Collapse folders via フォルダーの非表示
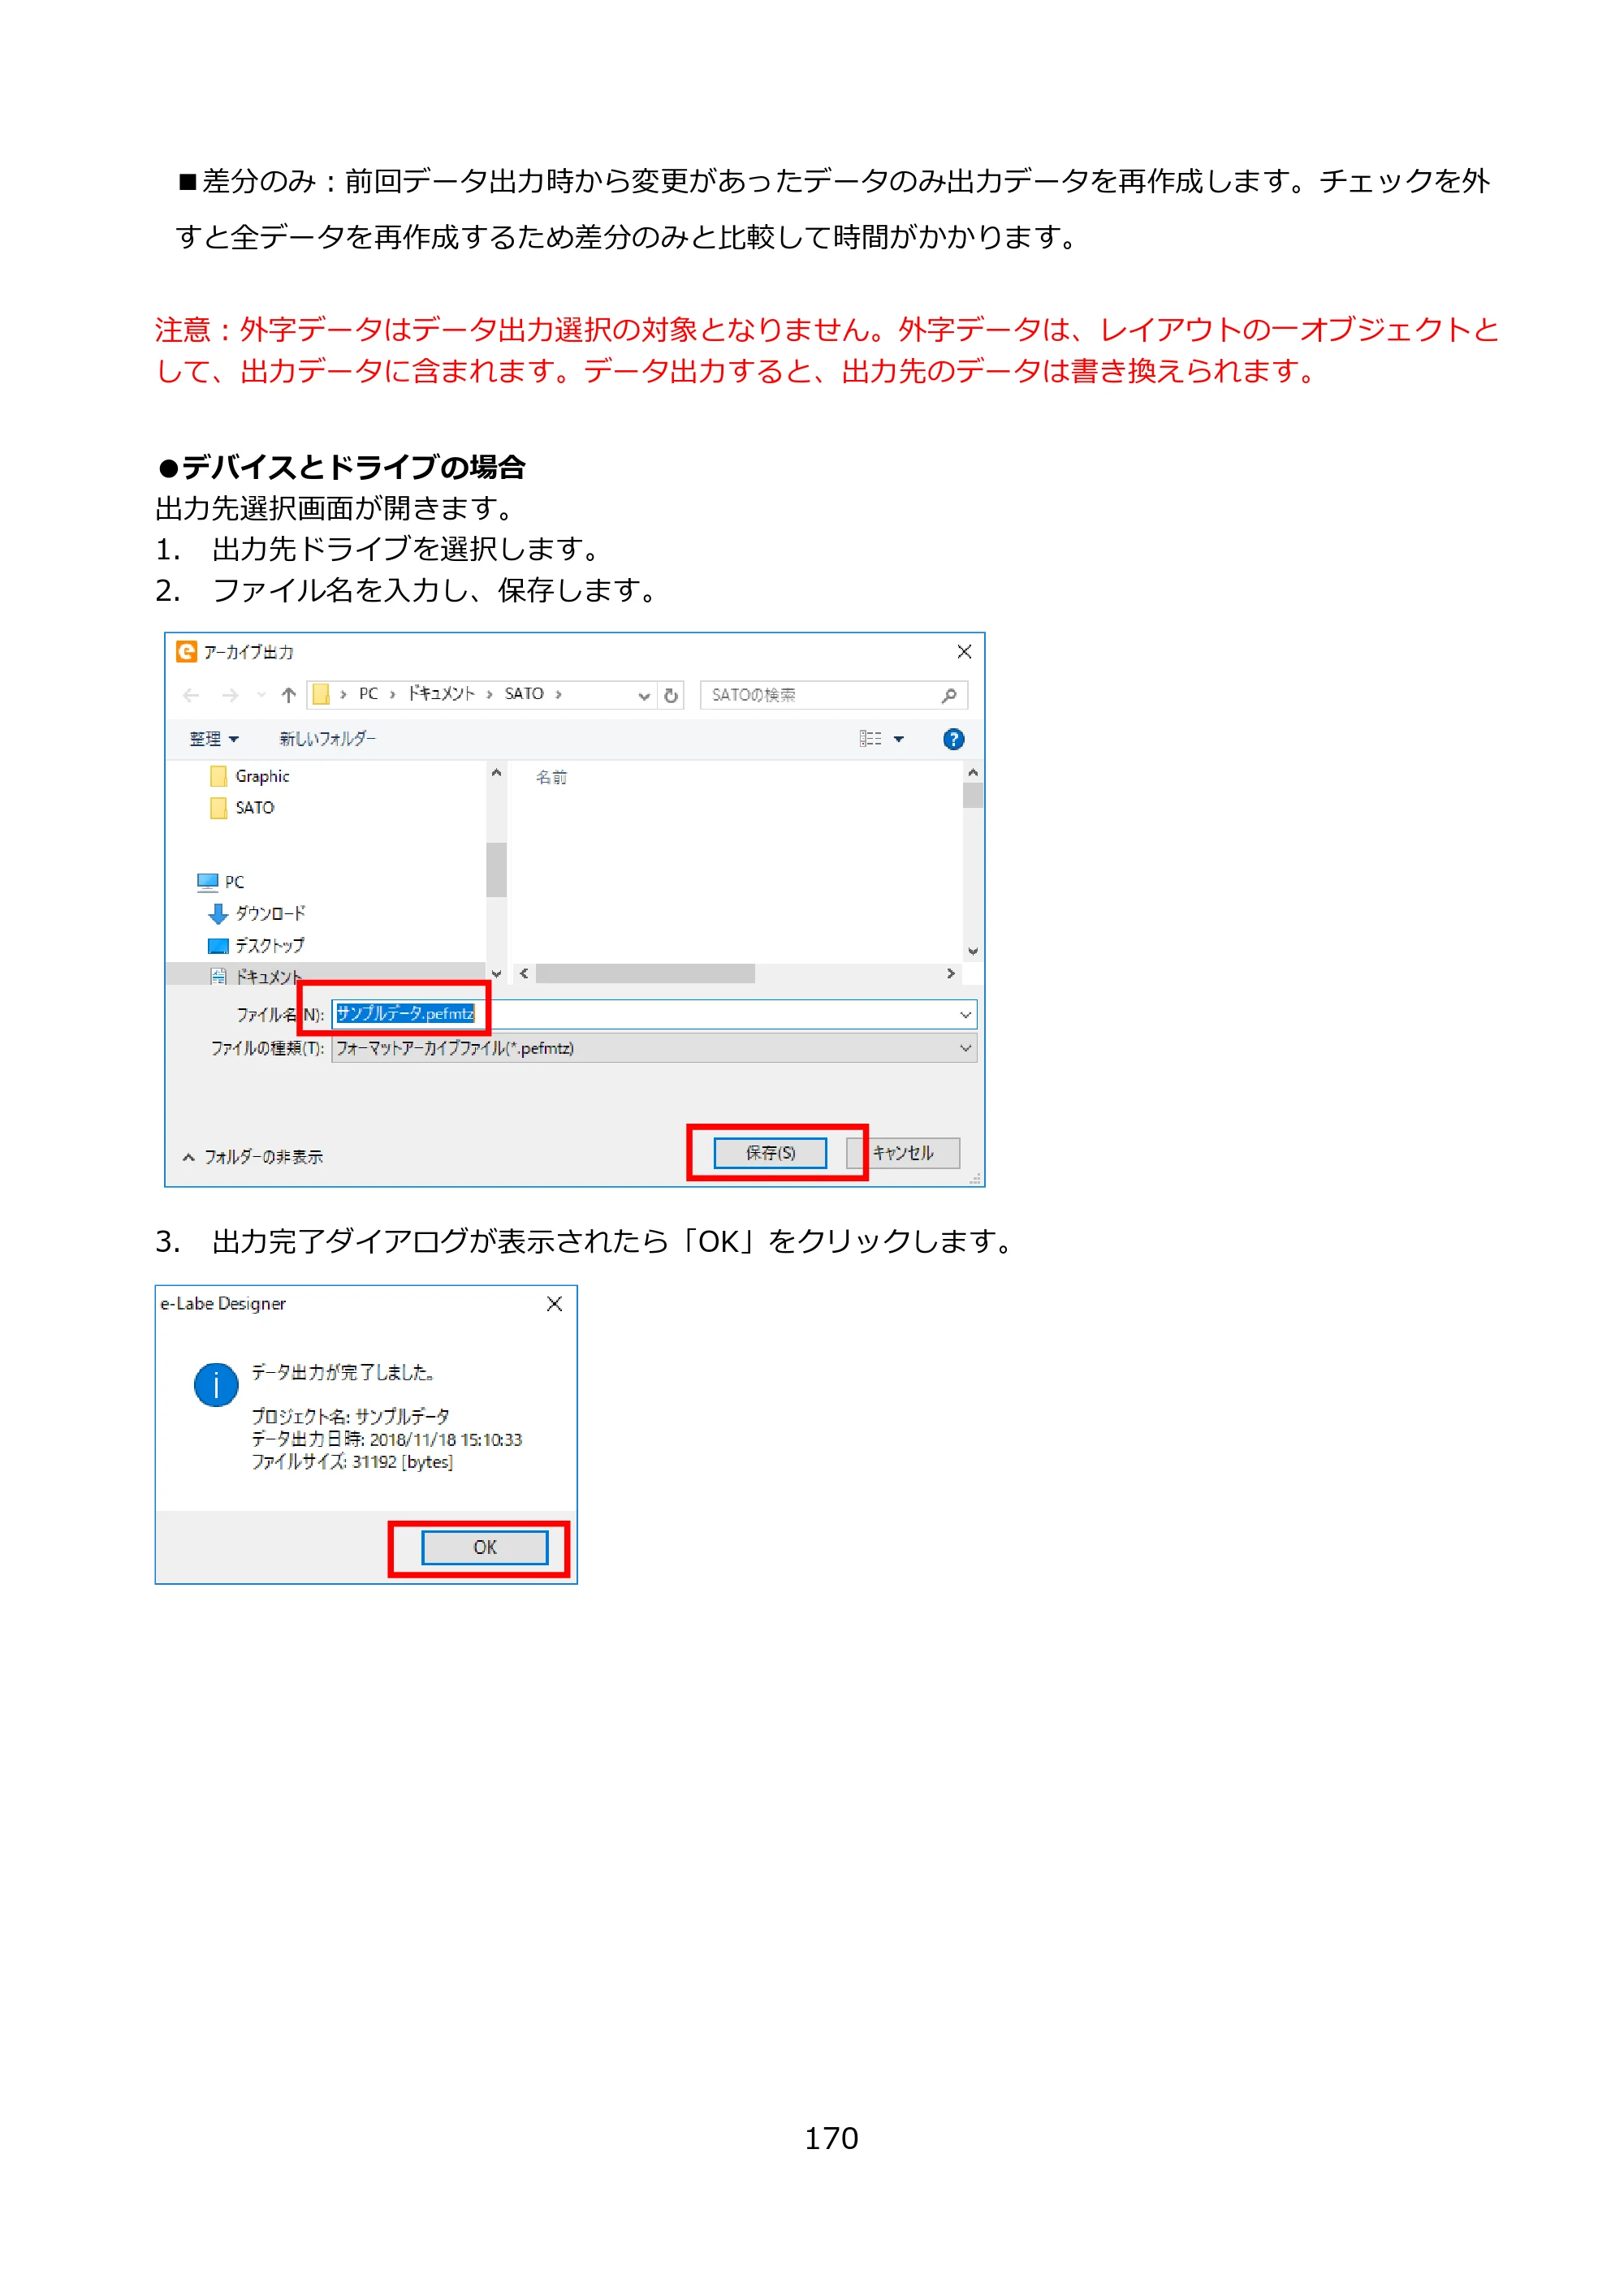The image size is (1624, 2296). (253, 1157)
